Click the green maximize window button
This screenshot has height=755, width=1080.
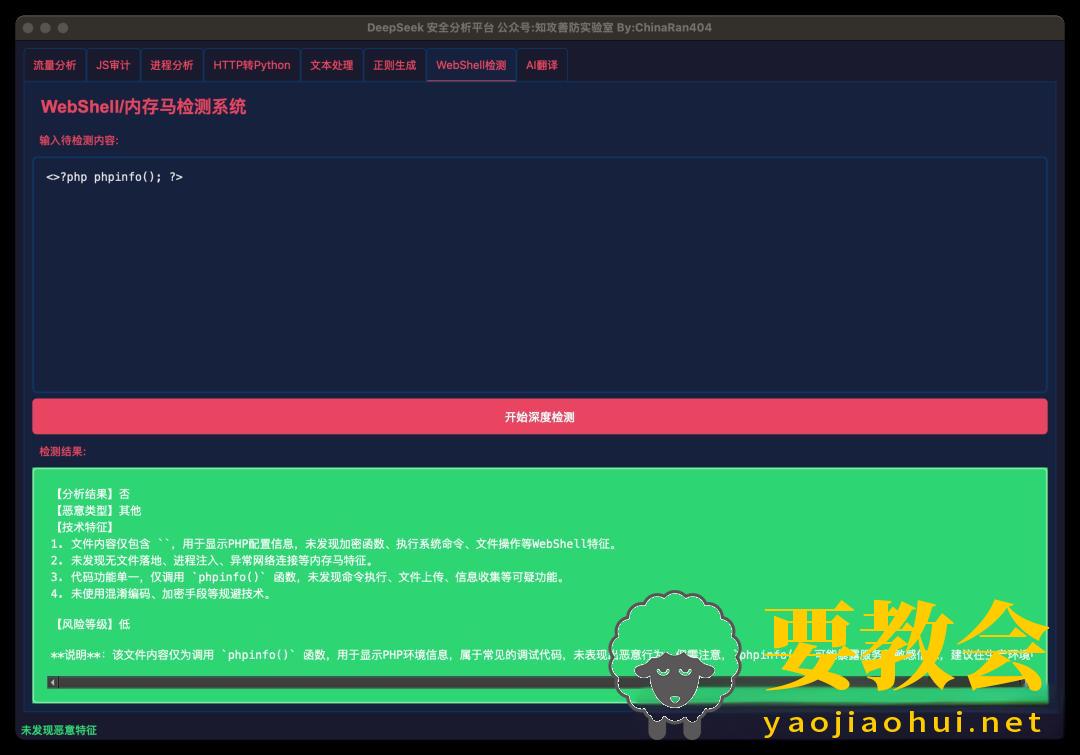pyautogui.click(x=63, y=28)
